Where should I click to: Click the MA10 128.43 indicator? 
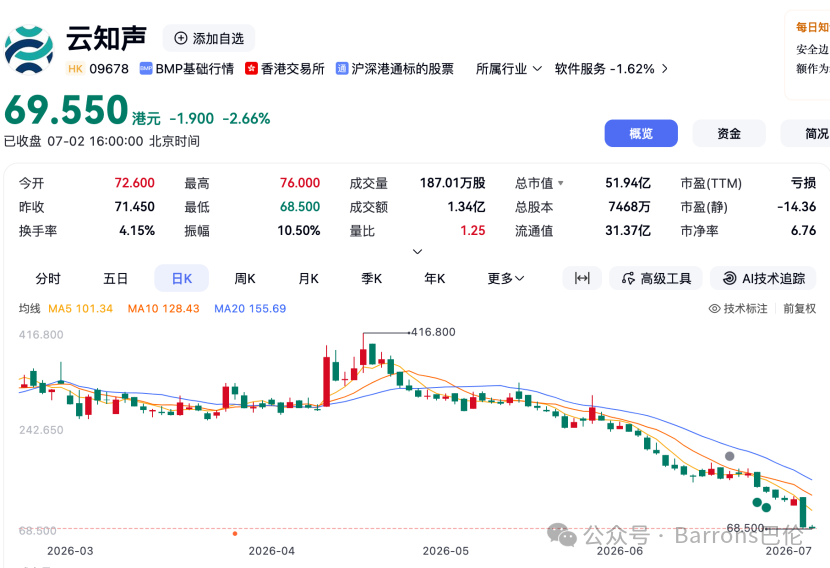coord(164,309)
